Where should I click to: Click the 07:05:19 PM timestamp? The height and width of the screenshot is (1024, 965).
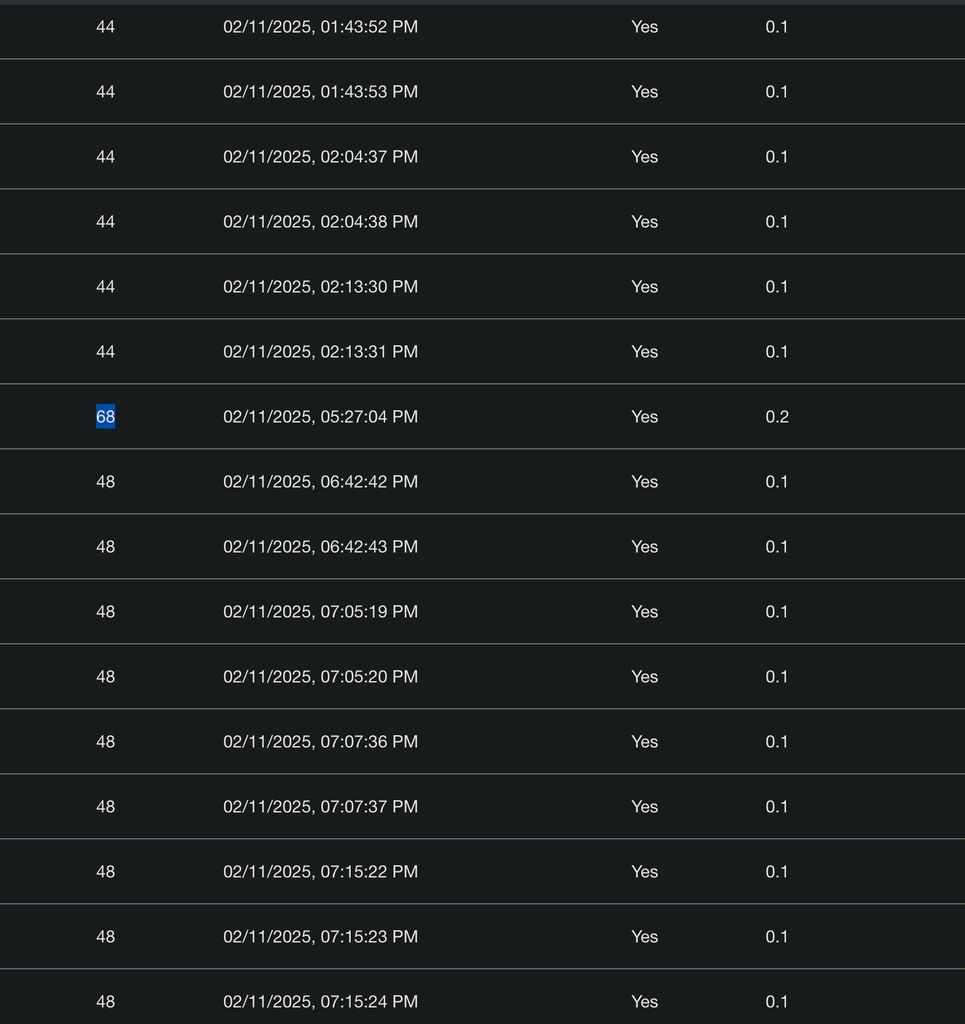pos(320,612)
